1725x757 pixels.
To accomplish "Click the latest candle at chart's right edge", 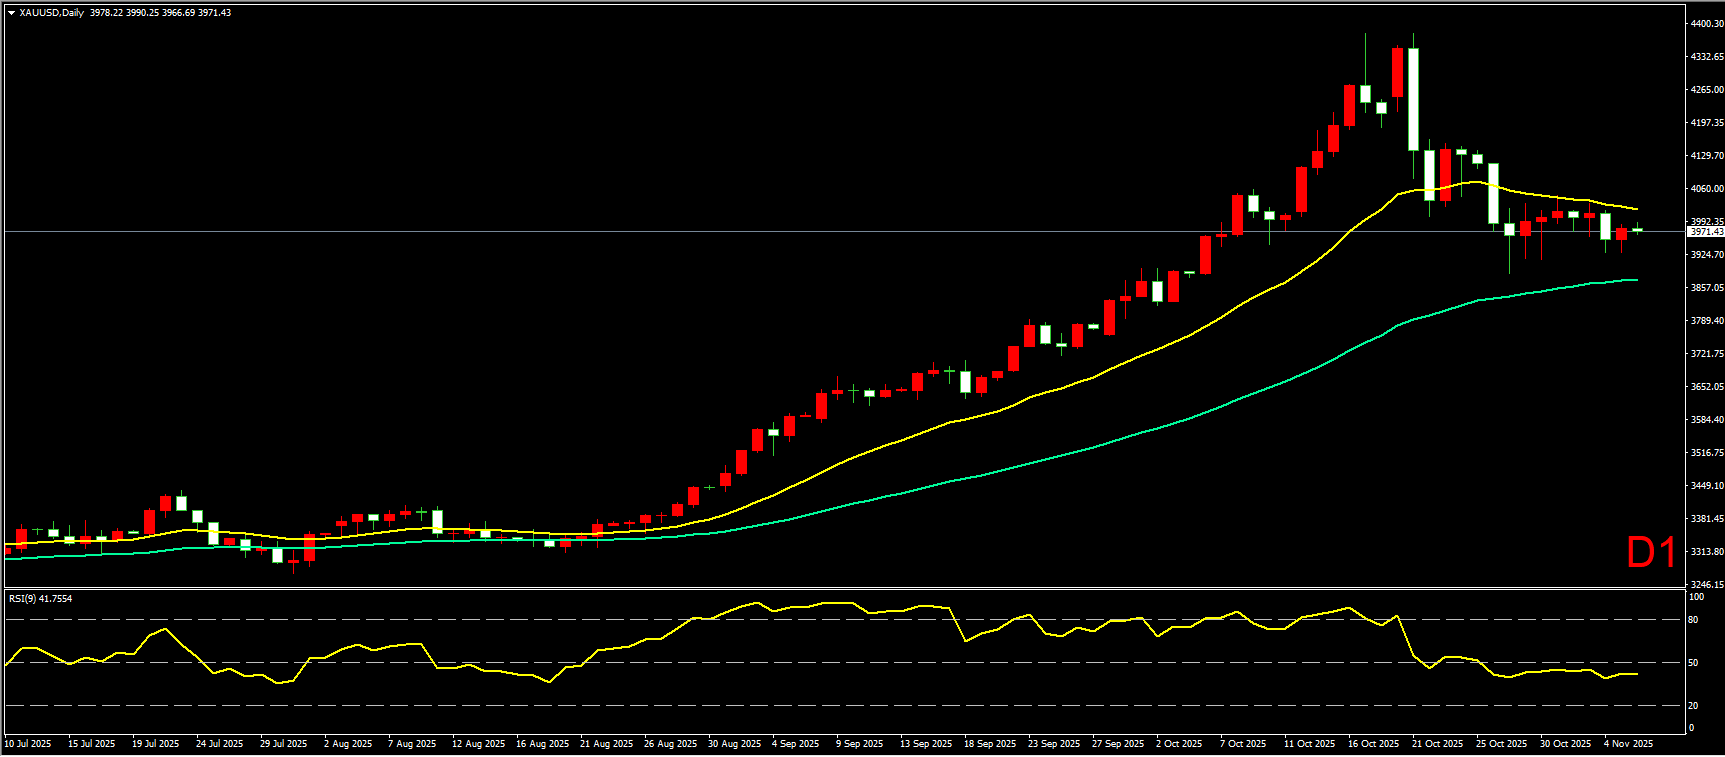I will click(x=1637, y=230).
